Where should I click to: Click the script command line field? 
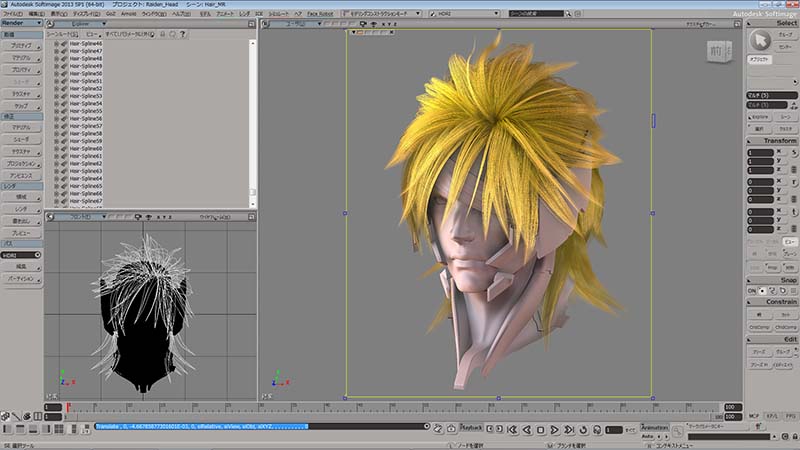(261, 426)
